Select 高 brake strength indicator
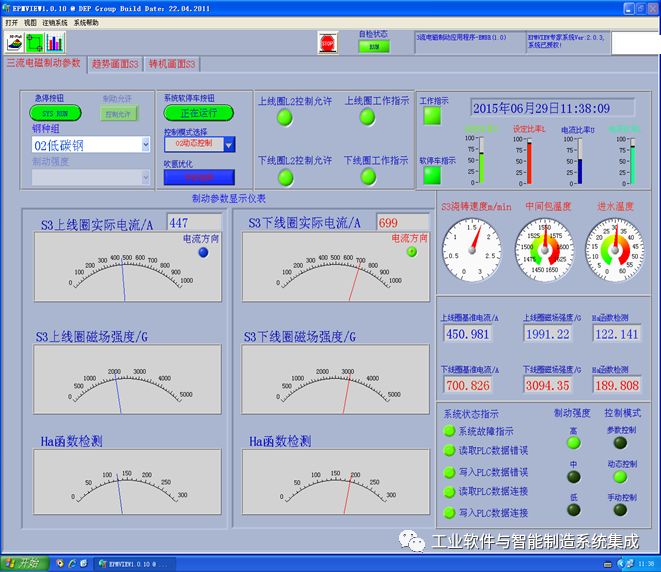This screenshot has width=661, height=572. pyautogui.click(x=574, y=443)
